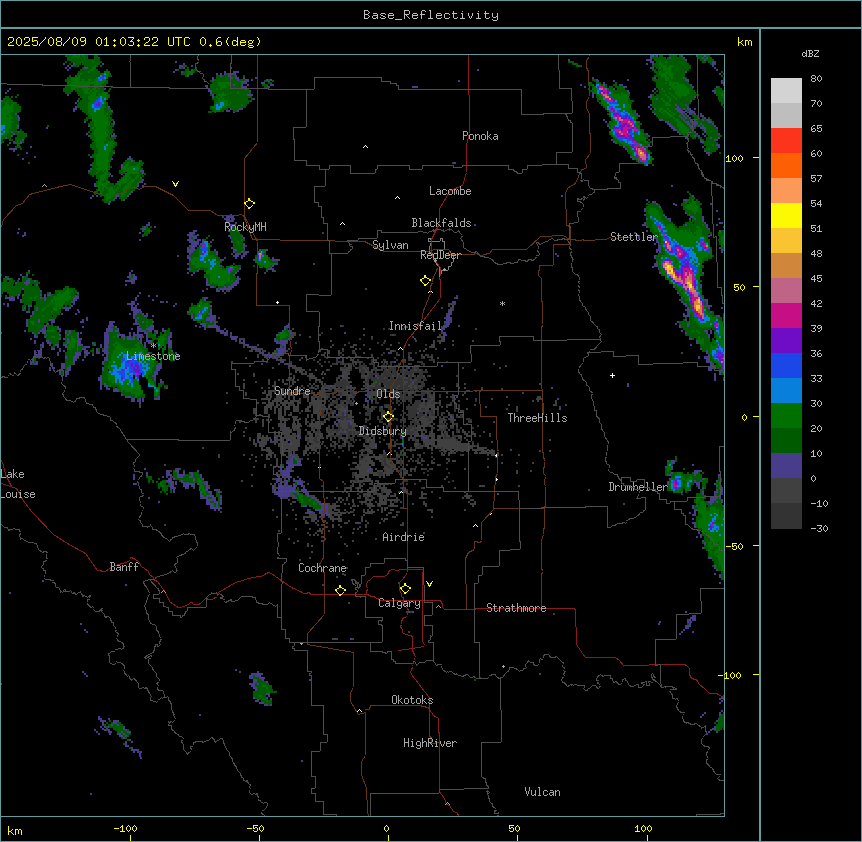The width and height of the screenshot is (862, 842).
Task: Pick the bright yellow 54-51 dBZ legend swatch
Action: click(786, 215)
